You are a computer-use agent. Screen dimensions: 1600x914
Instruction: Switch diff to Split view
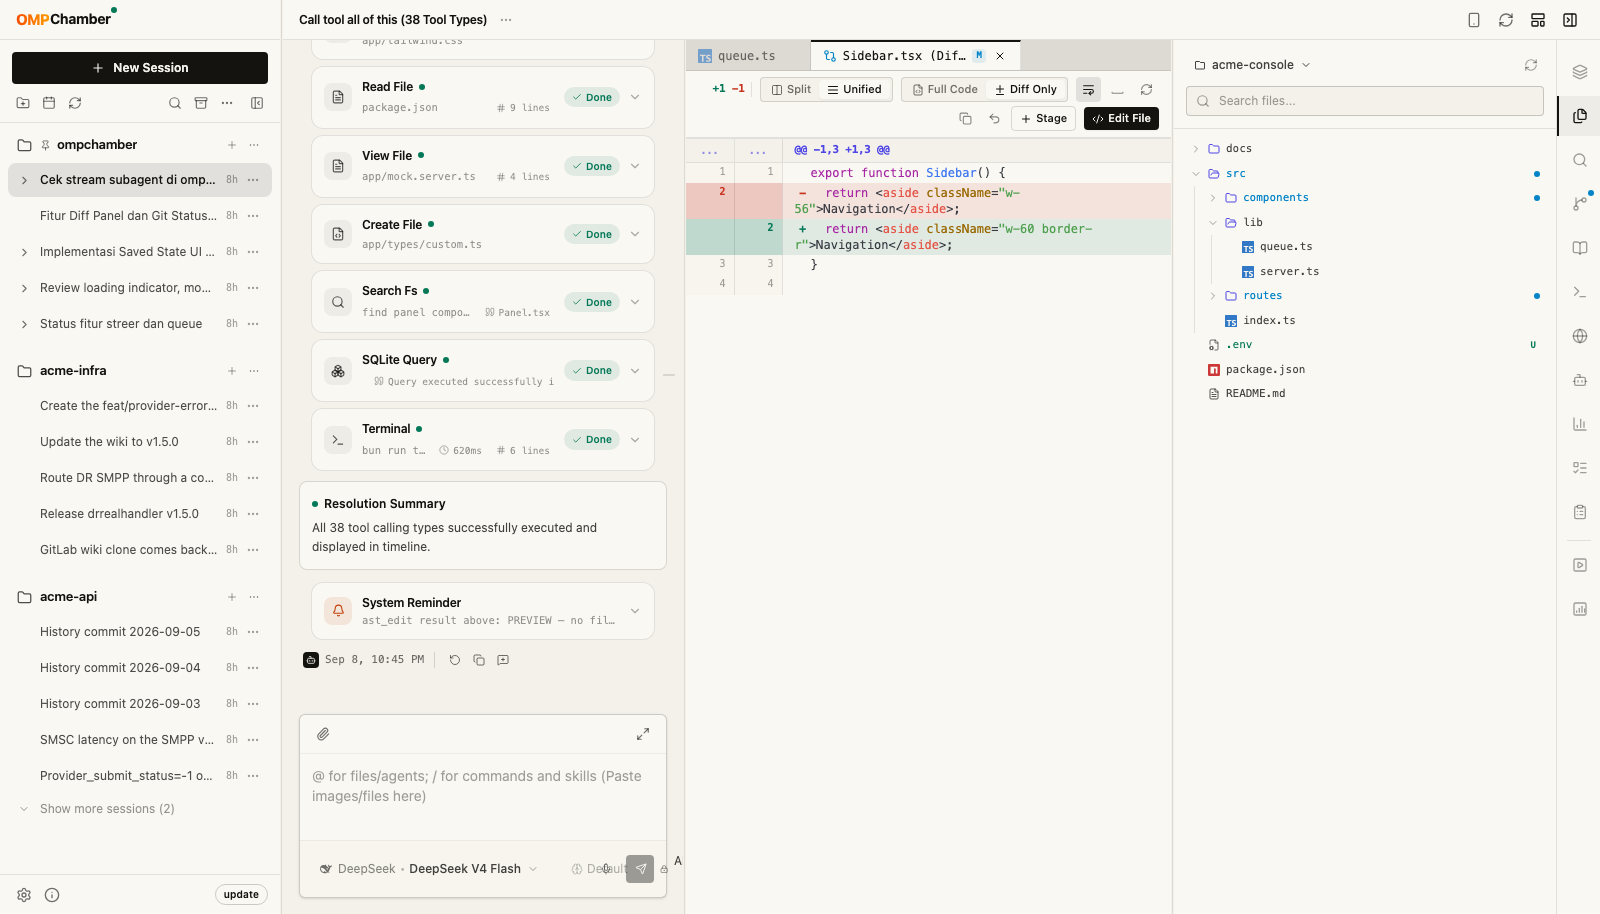pyautogui.click(x=791, y=89)
